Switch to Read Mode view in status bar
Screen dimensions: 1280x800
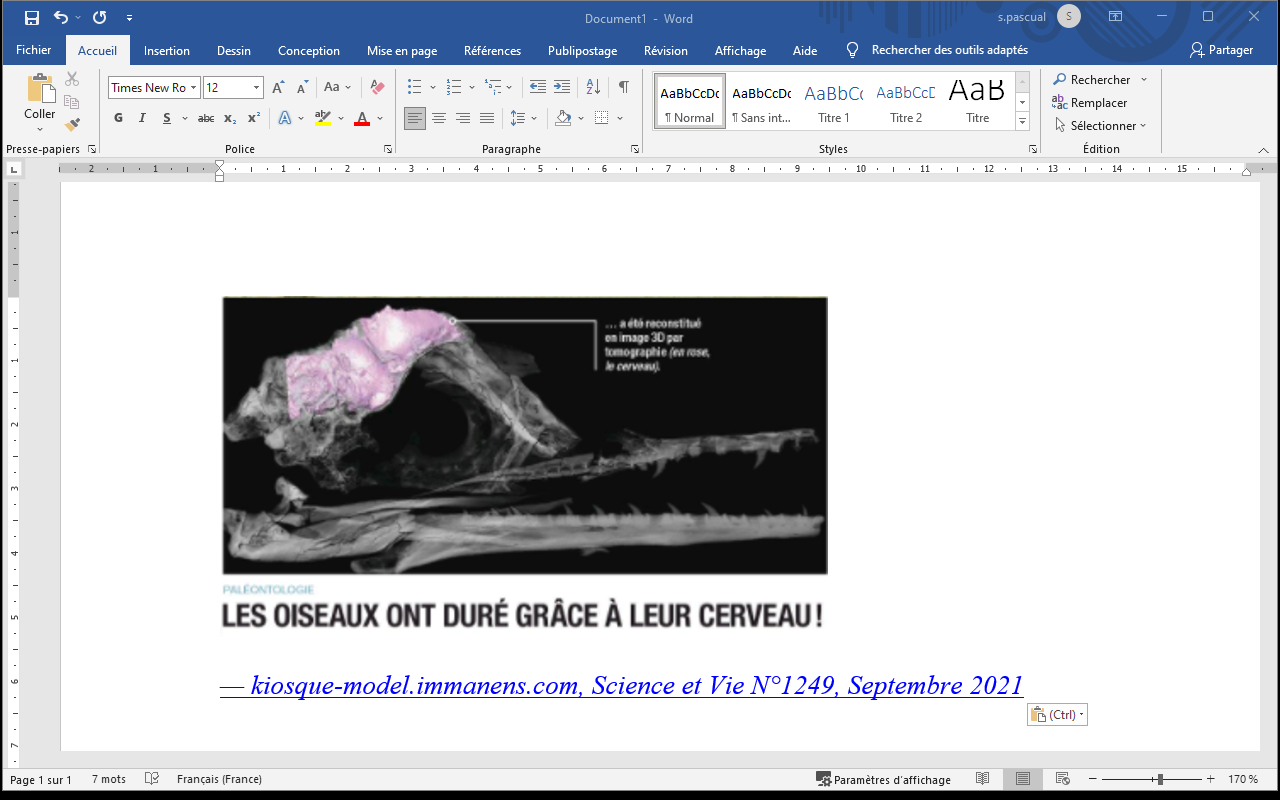click(983, 779)
